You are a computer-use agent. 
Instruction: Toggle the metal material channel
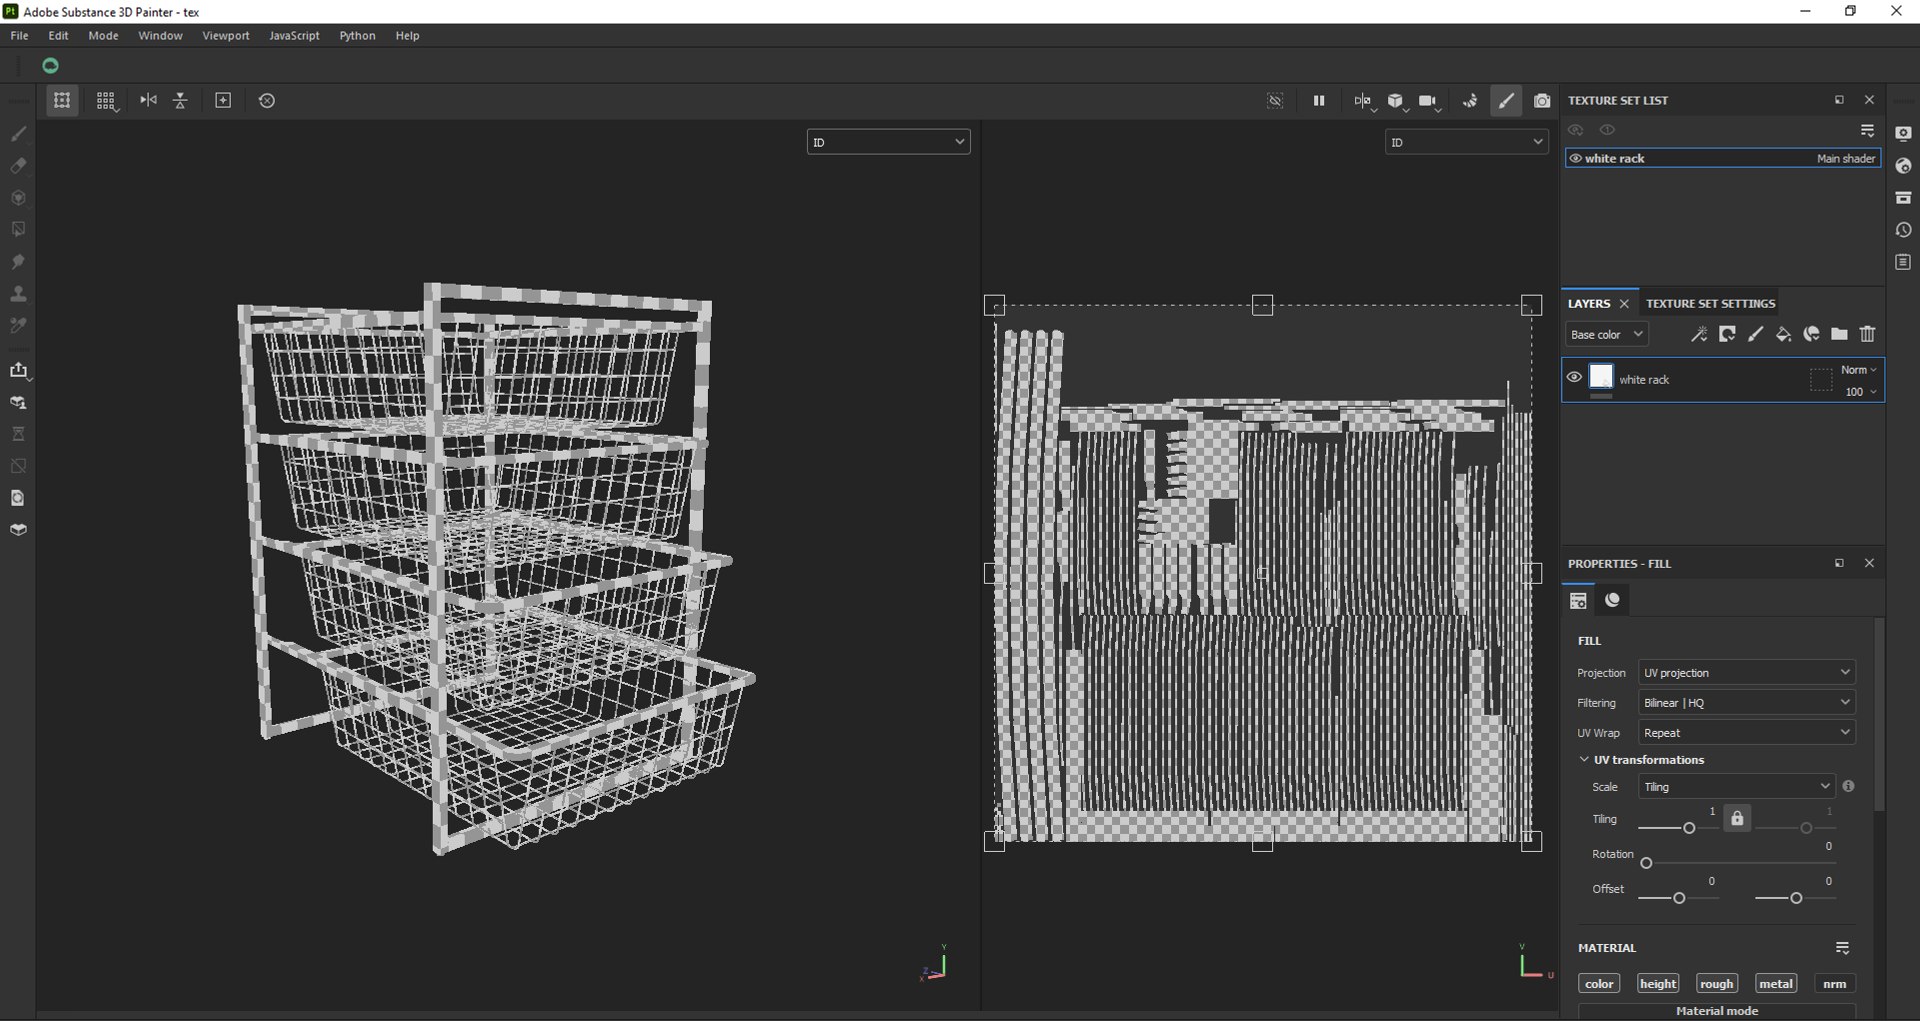pos(1776,983)
